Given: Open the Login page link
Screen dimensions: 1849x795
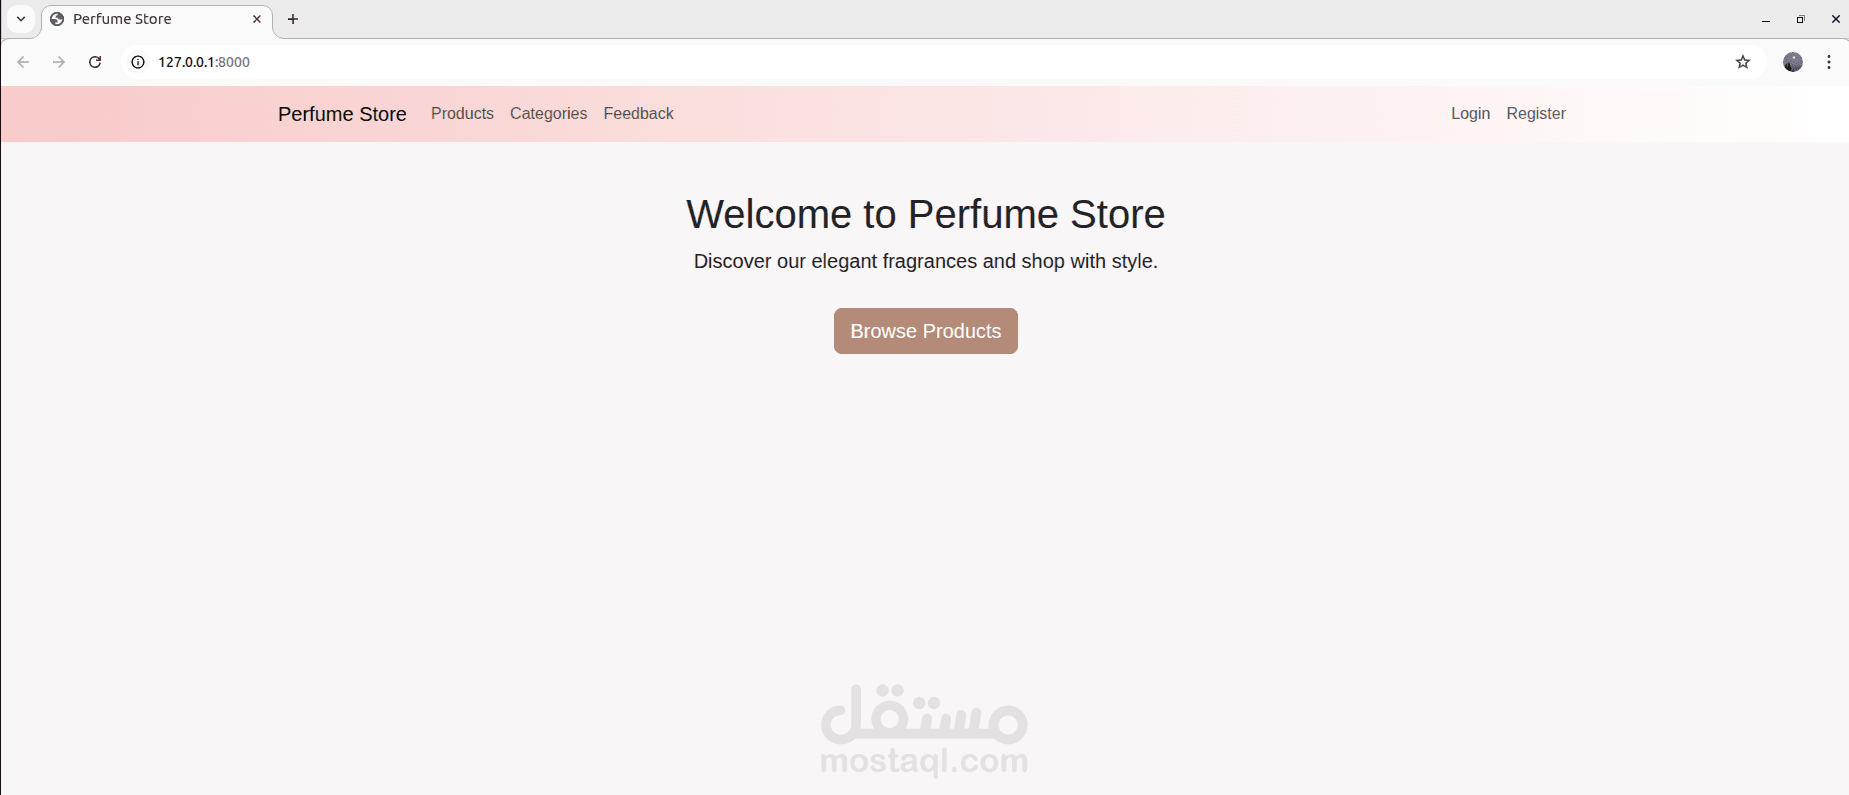Looking at the screenshot, I should [1470, 114].
